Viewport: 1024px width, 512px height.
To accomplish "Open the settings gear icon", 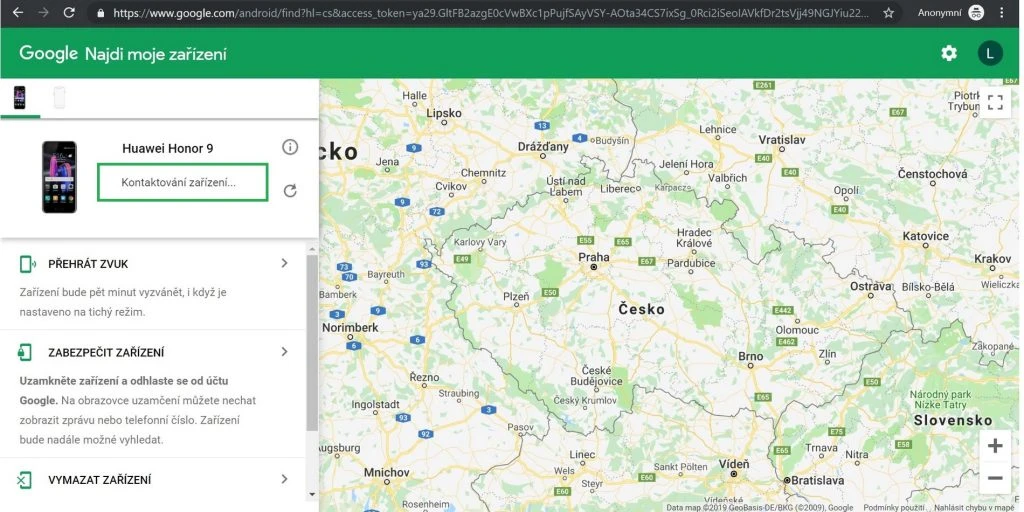I will tap(948, 53).
